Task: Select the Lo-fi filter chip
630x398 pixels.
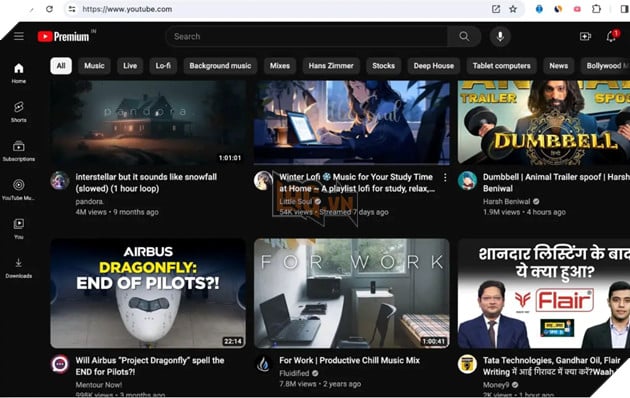Action: [163, 66]
